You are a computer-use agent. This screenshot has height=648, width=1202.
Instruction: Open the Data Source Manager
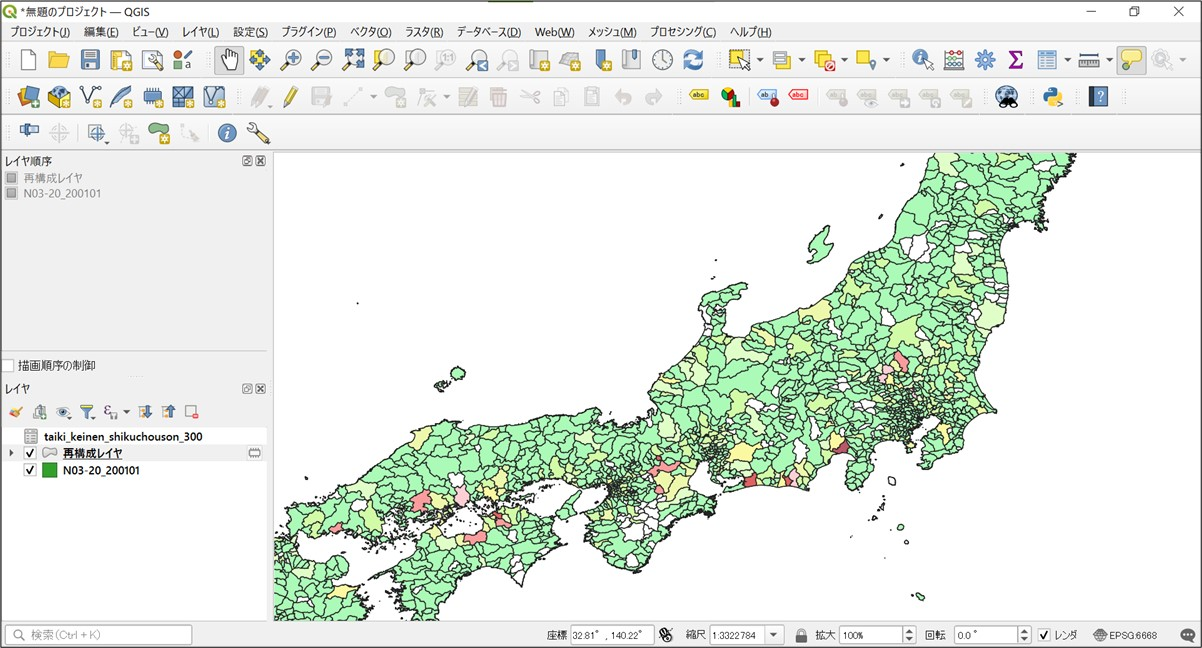tap(28, 97)
